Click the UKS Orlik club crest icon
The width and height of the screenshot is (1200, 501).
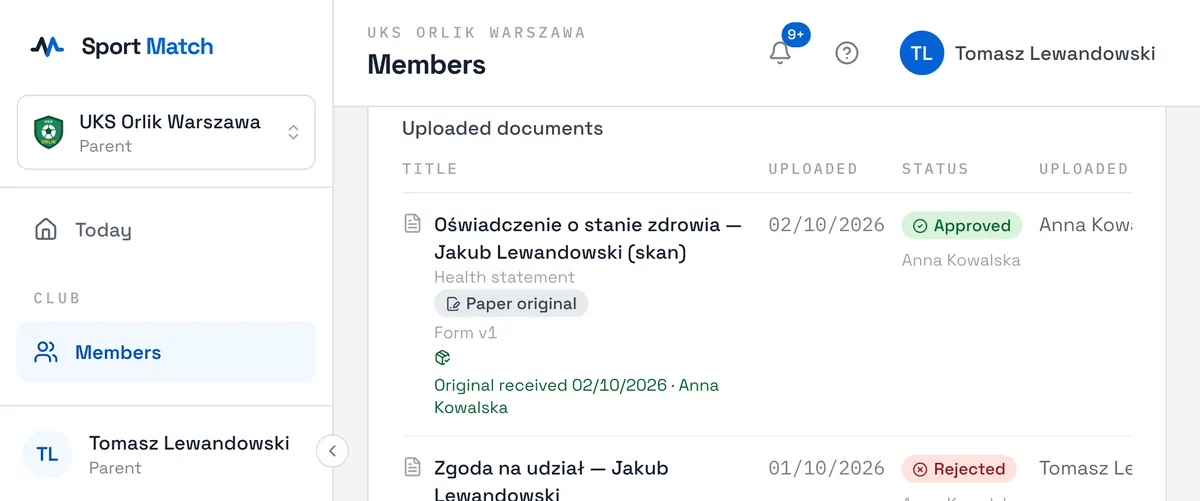click(x=48, y=132)
